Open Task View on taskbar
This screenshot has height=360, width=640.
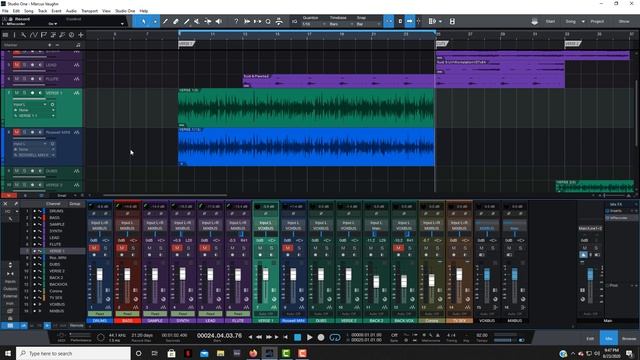coord(155,353)
